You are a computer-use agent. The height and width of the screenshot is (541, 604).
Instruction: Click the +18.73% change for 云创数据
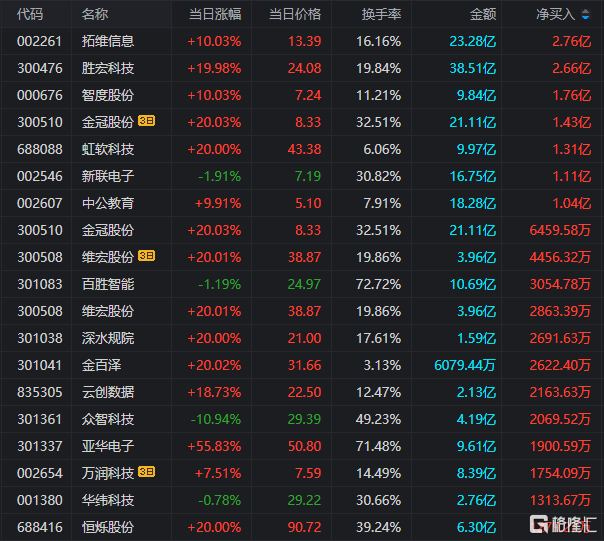[214, 392]
